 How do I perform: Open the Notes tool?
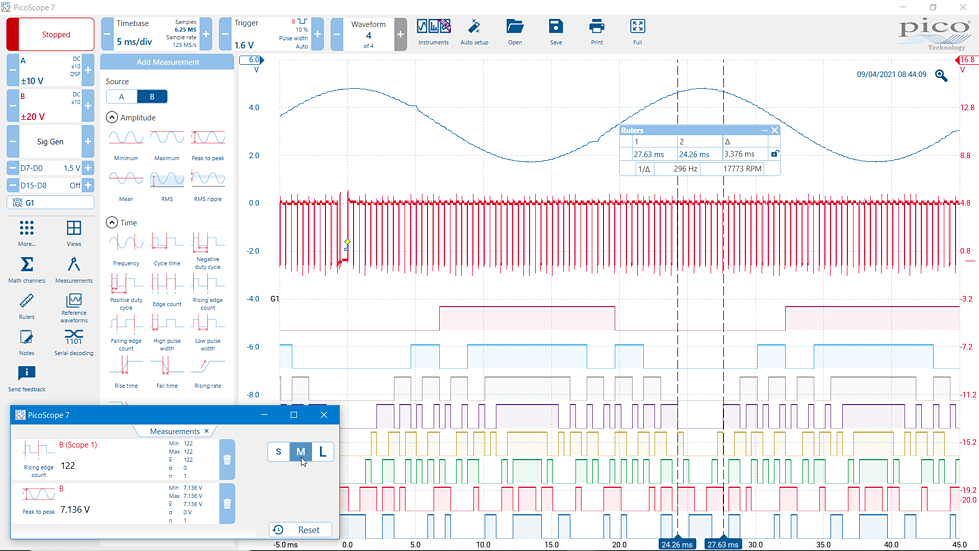click(x=26, y=342)
